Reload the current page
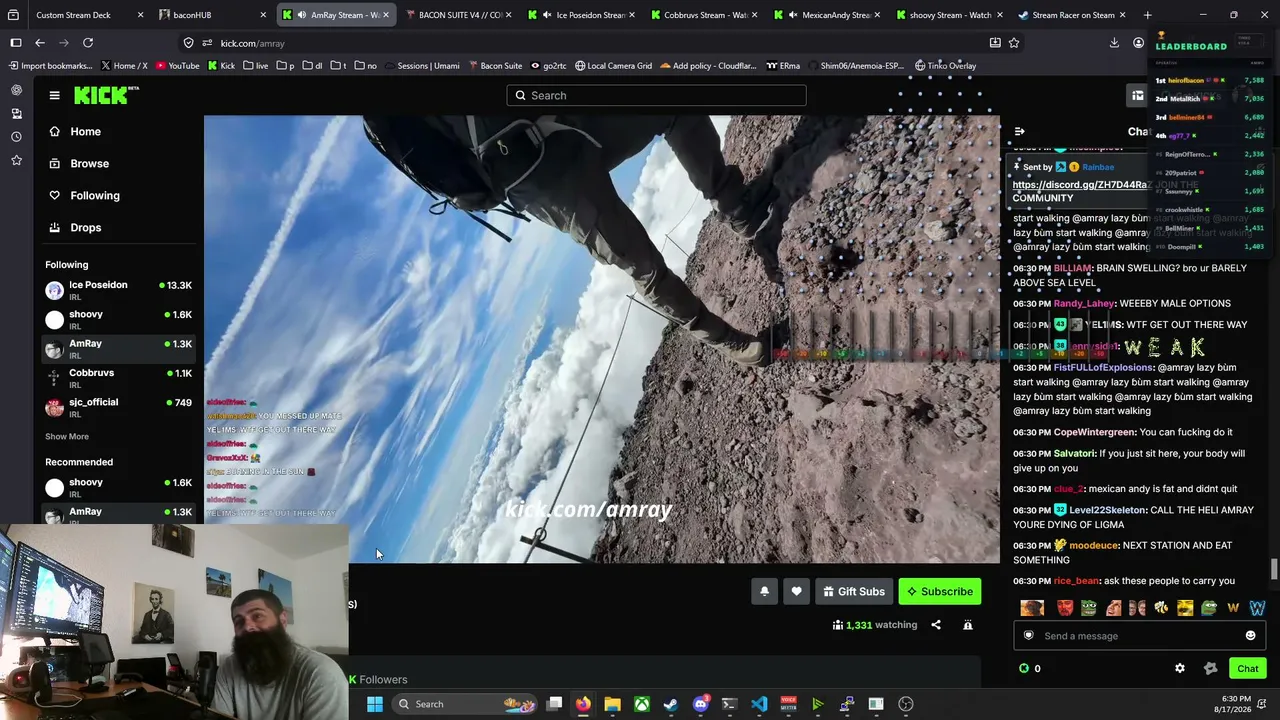Image resolution: width=1280 pixels, height=720 pixels. [x=88, y=43]
